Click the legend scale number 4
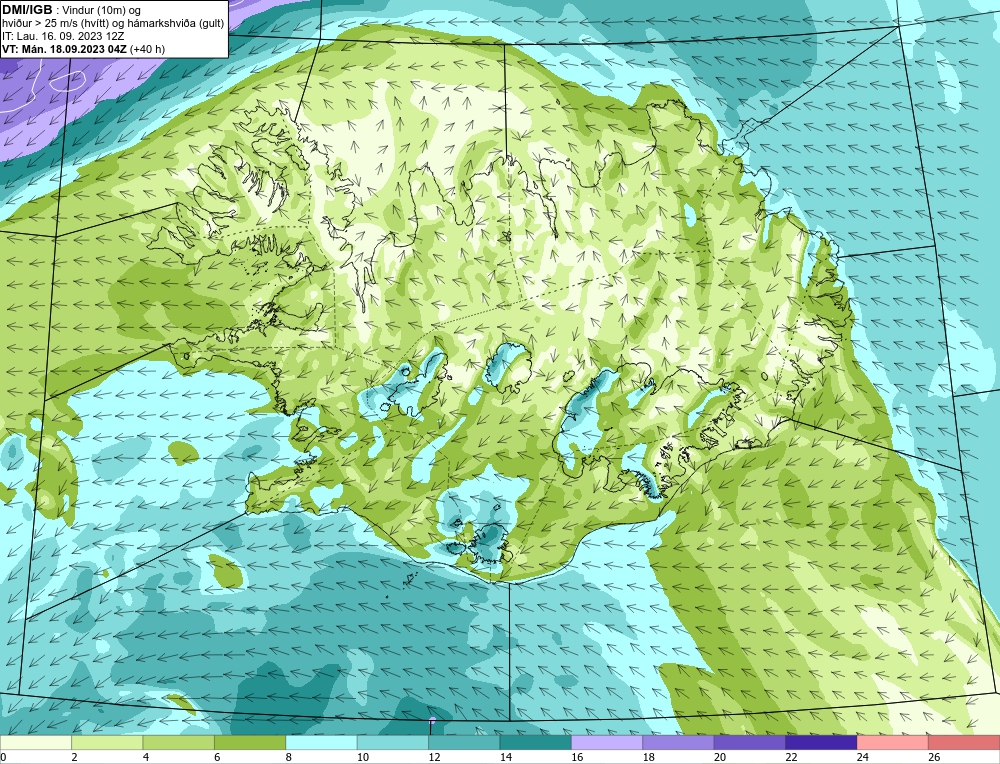Image resolution: width=1000 pixels, height=764 pixels. 146,757
